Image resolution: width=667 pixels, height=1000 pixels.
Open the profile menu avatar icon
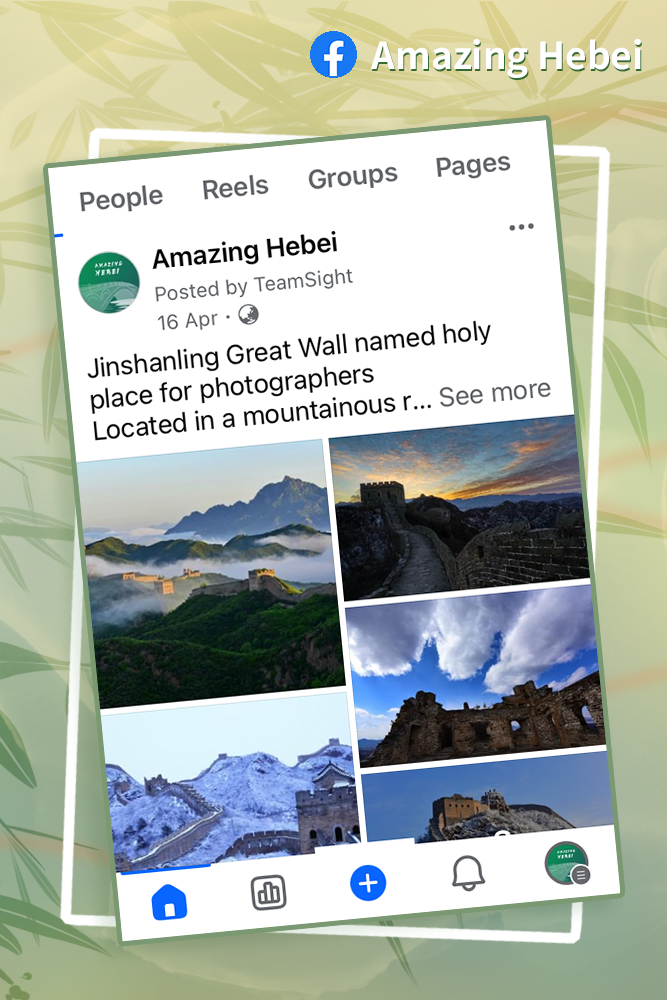[x=567, y=863]
